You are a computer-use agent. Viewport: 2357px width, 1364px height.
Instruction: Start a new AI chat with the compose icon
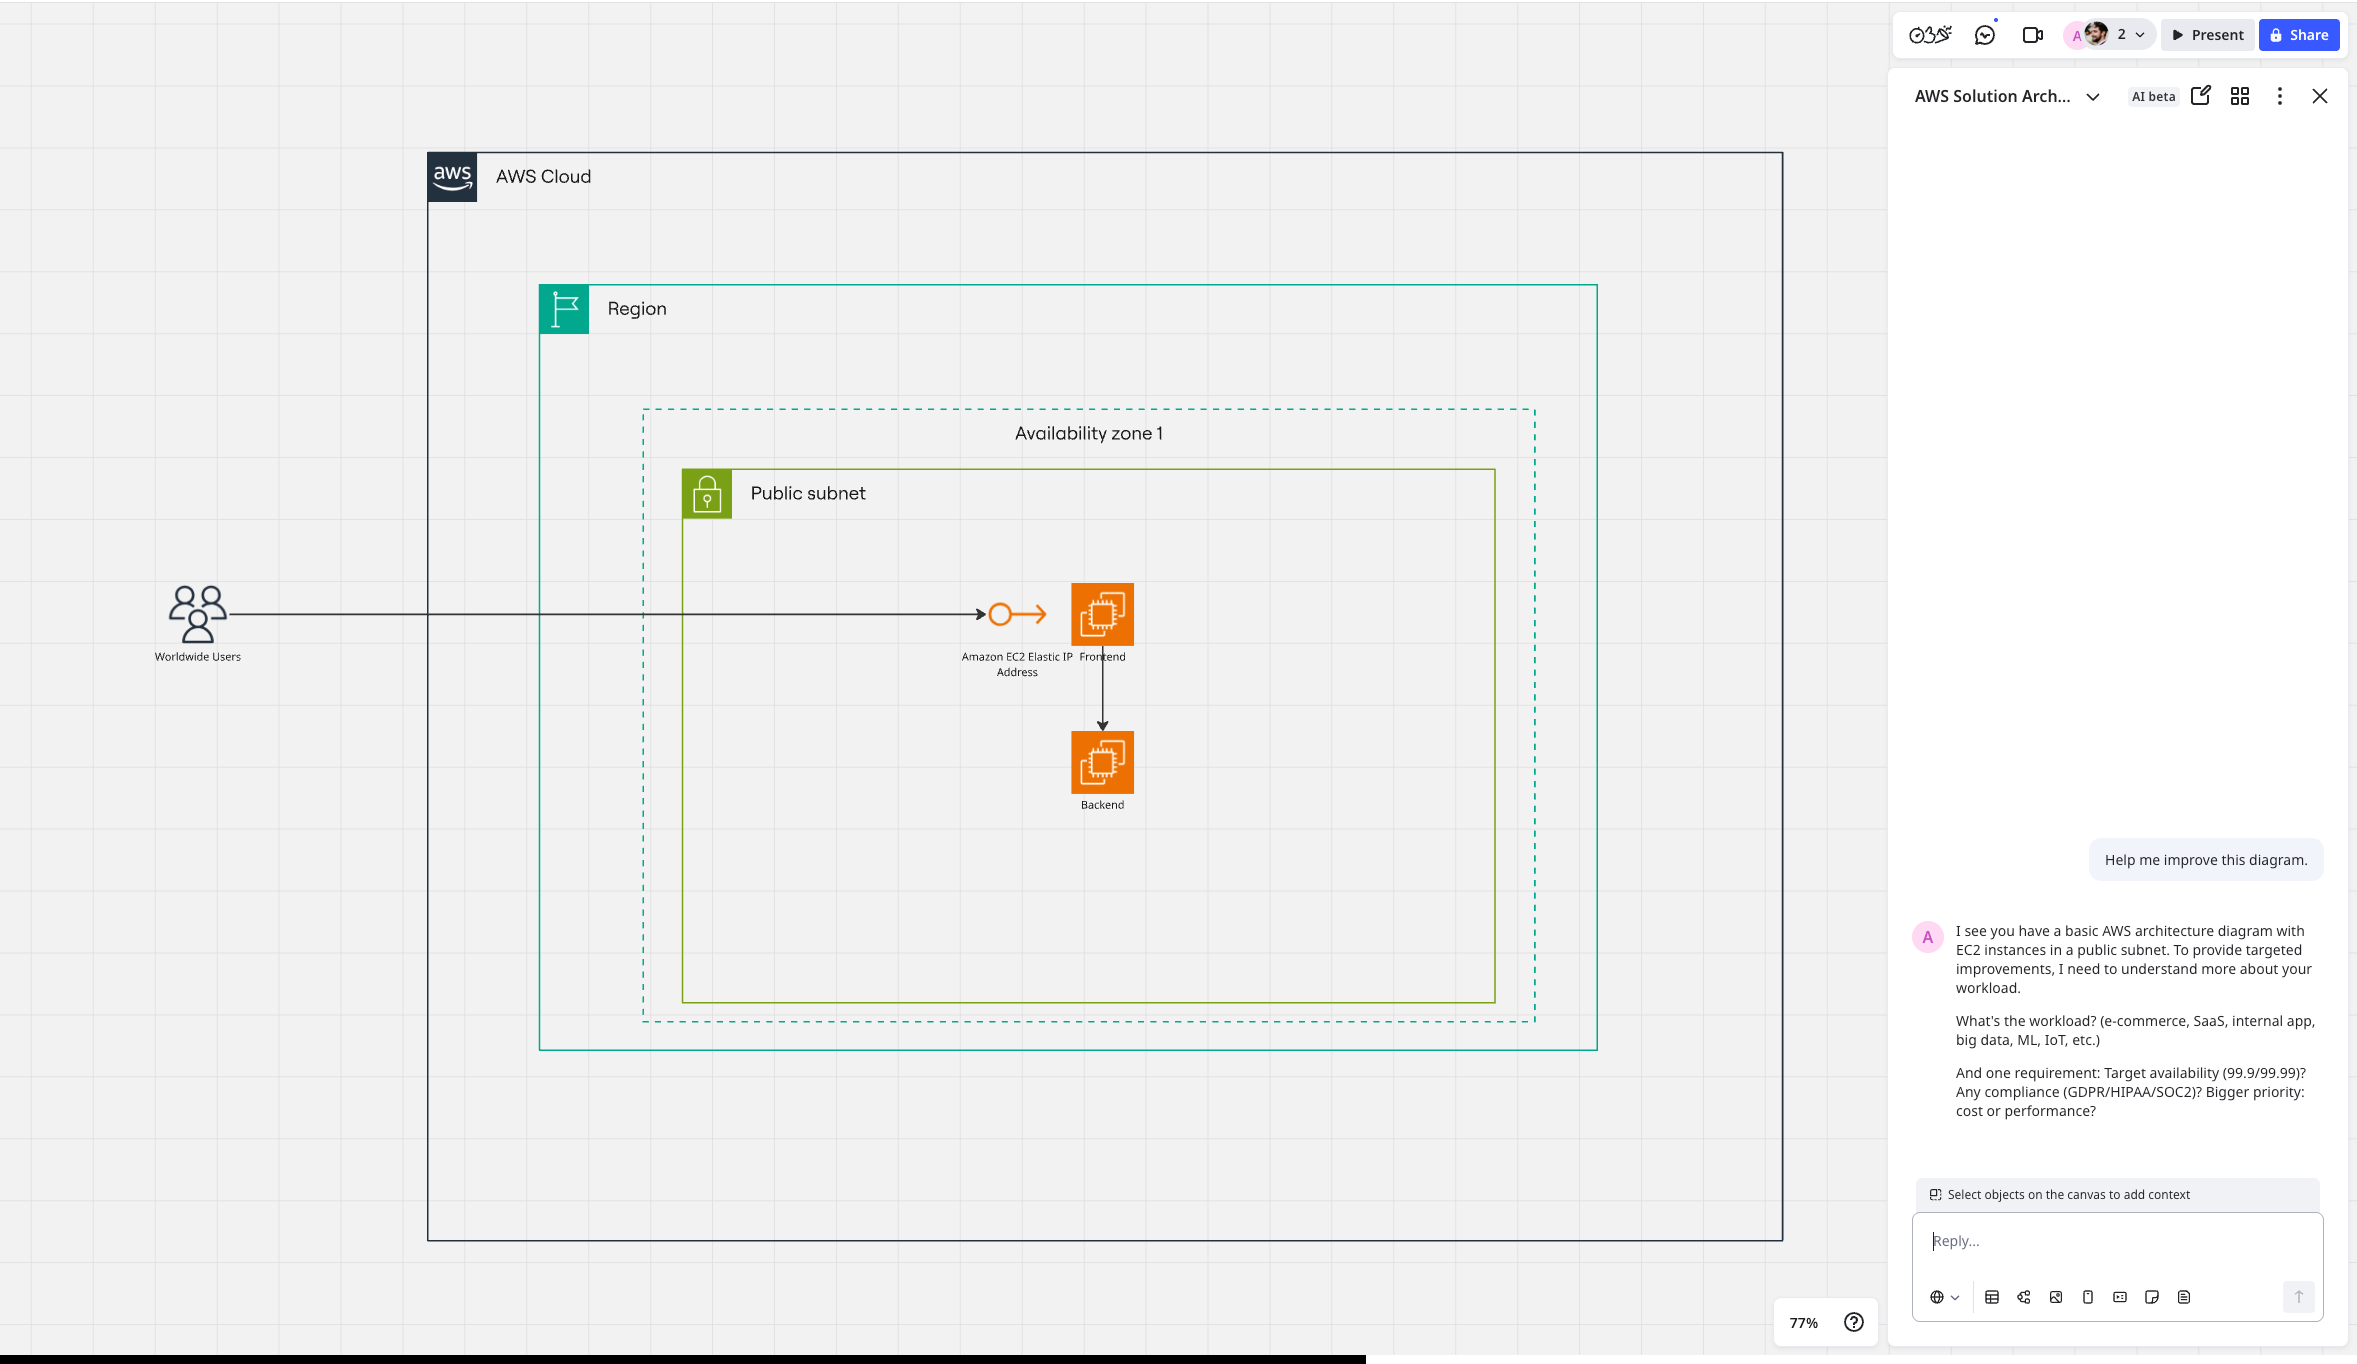click(x=2200, y=96)
